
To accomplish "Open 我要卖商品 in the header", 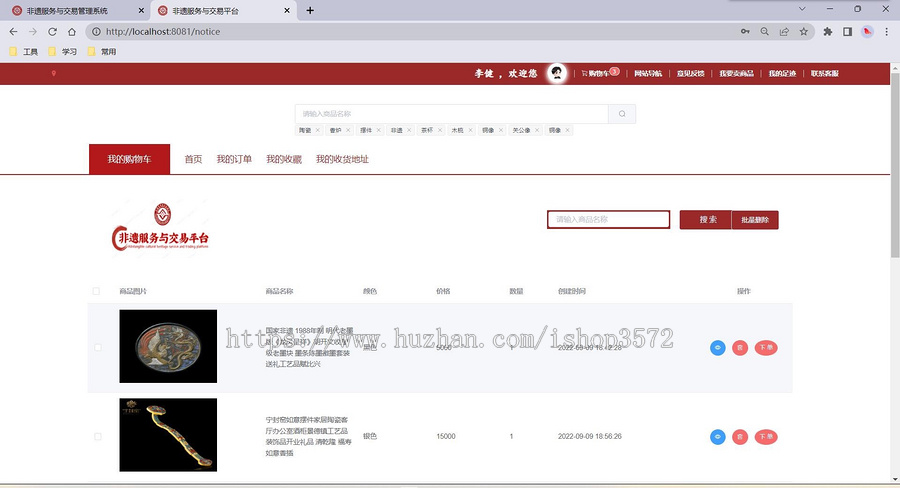I will point(736,73).
